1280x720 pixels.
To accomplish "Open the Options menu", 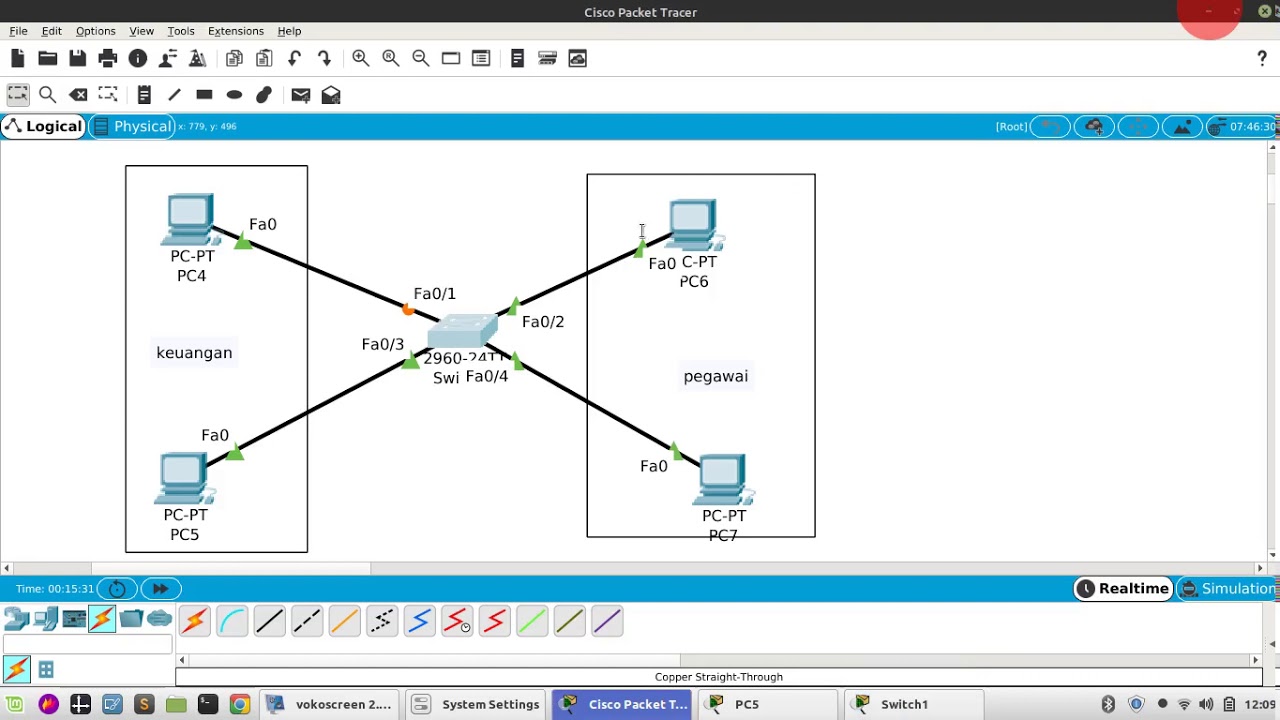I will (96, 31).
